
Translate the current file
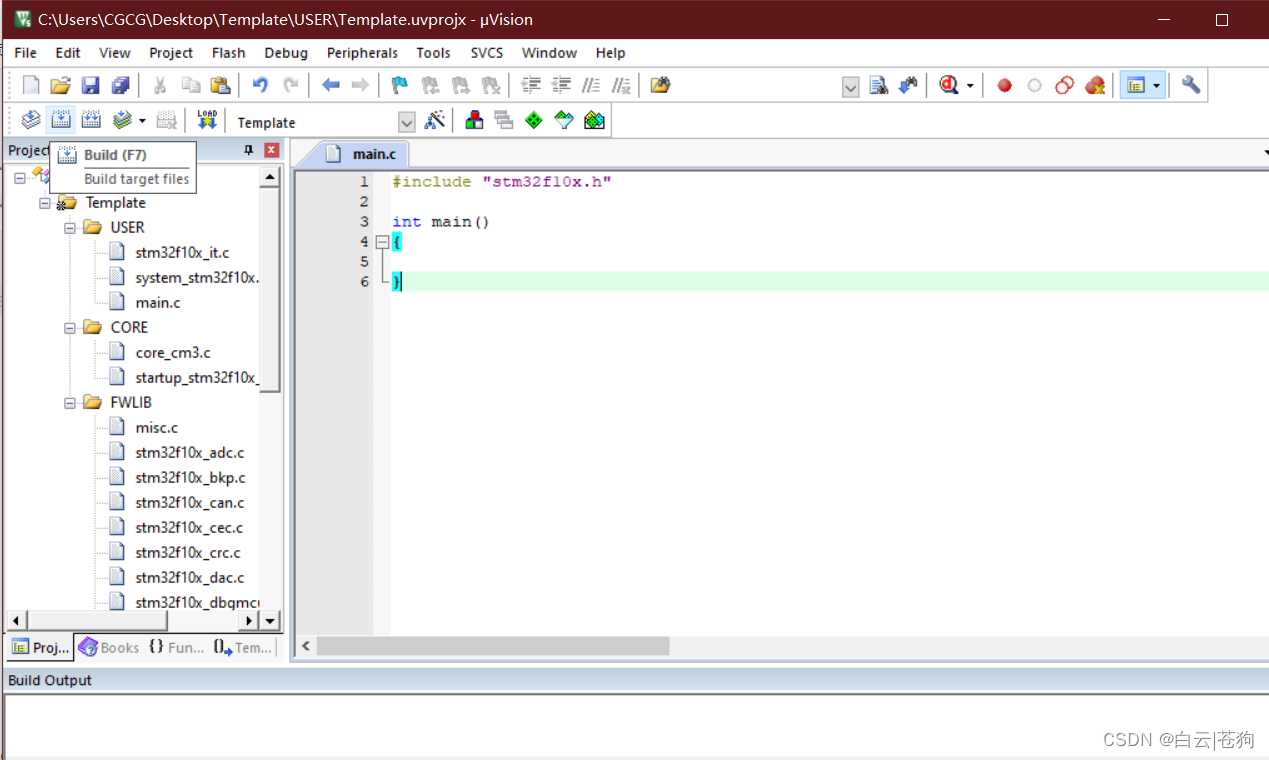(x=31, y=120)
